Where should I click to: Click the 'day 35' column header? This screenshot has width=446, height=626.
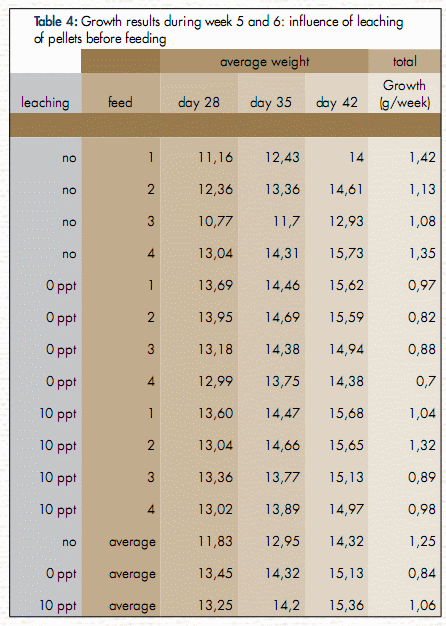coord(271,103)
